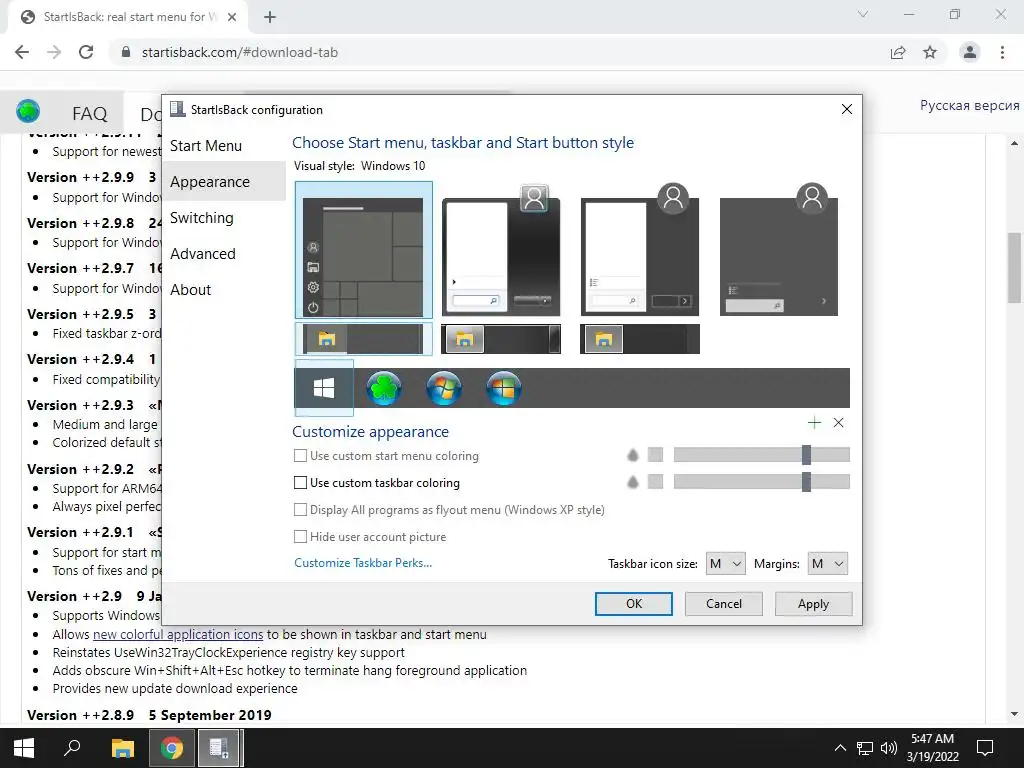
Task: Open Customize Taskbar Perks link
Action: (363, 563)
